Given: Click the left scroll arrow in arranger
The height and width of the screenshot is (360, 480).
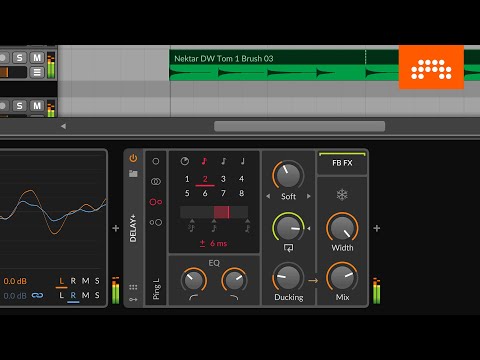Looking at the screenshot, I should (63, 126).
